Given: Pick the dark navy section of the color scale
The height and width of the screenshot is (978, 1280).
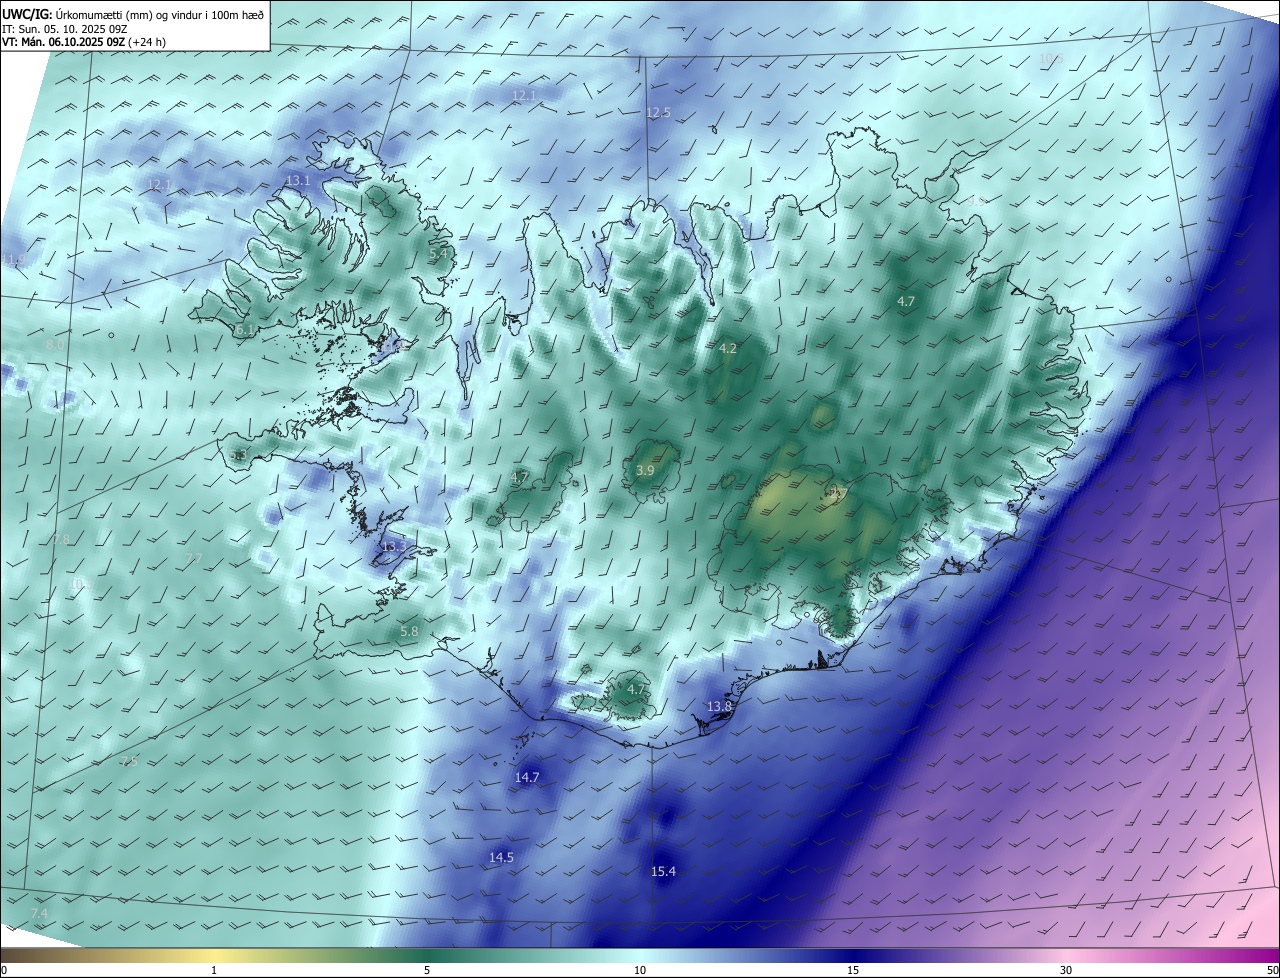Looking at the screenshot, I should [x=853, y=956].
